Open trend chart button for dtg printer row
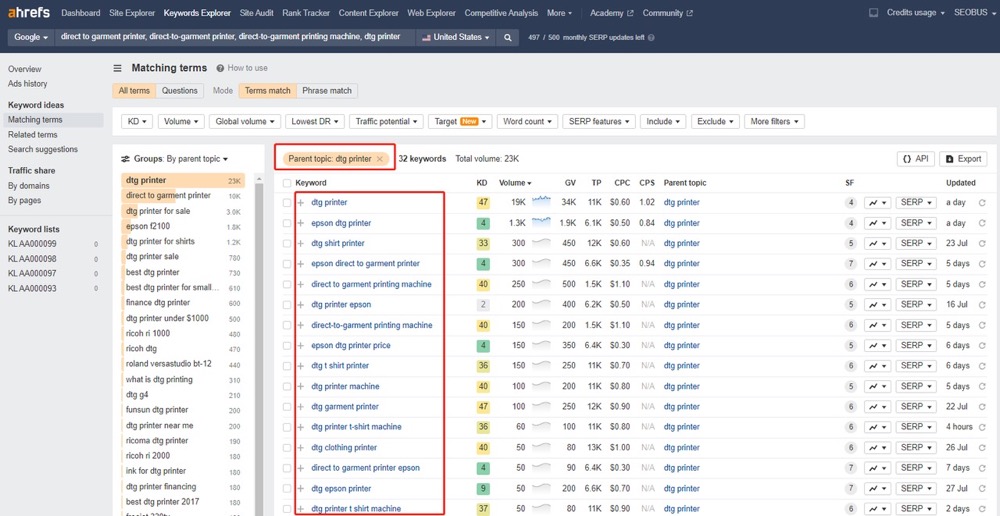1000x516 pixels. pos(878,203)
